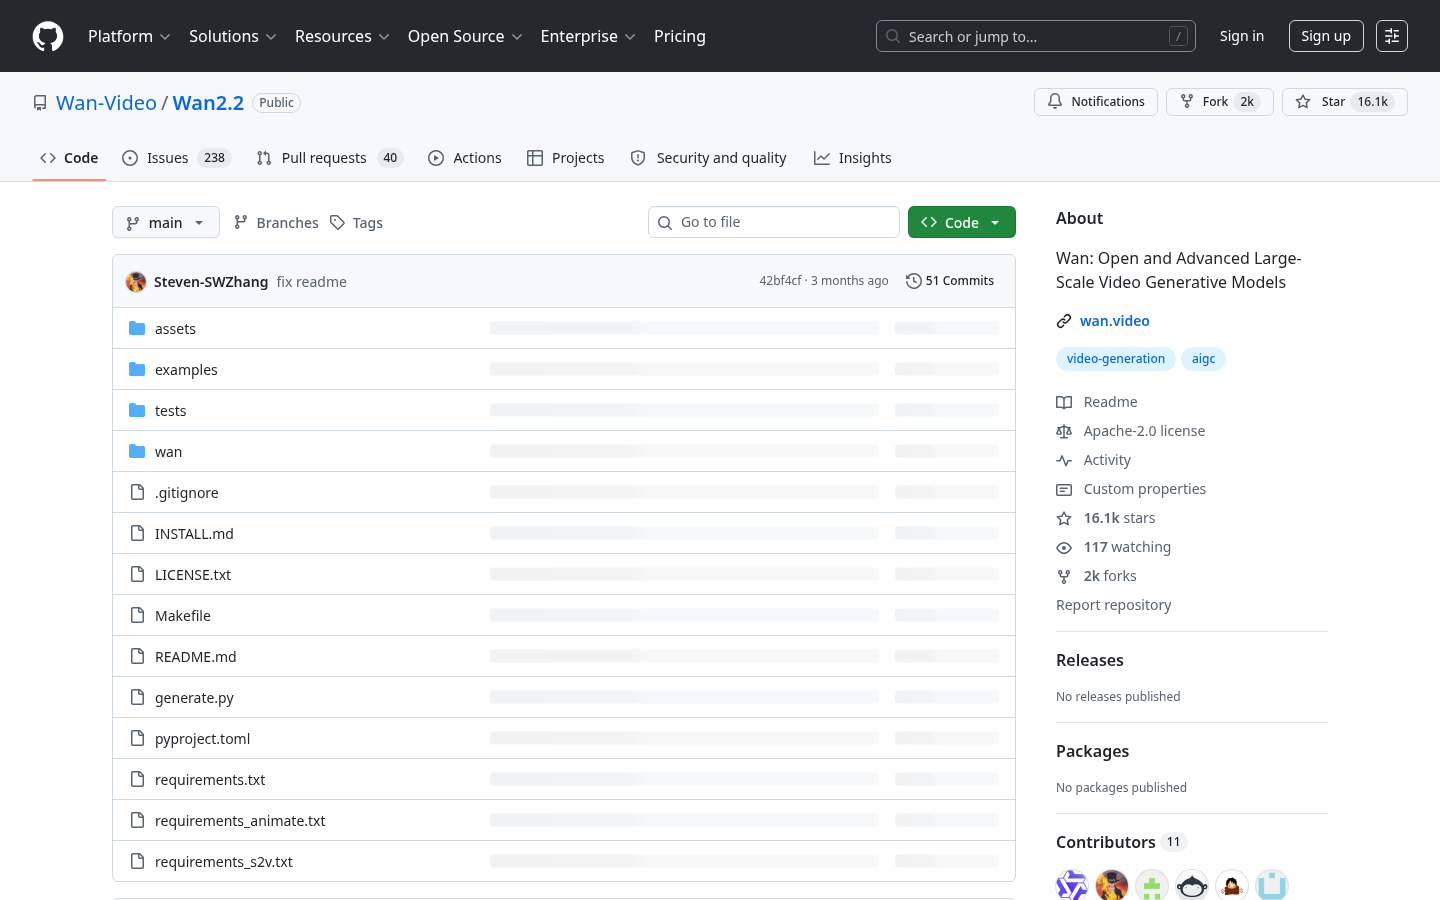Click the Sign in link
Screen dimensions: 1440x900
1242,36
